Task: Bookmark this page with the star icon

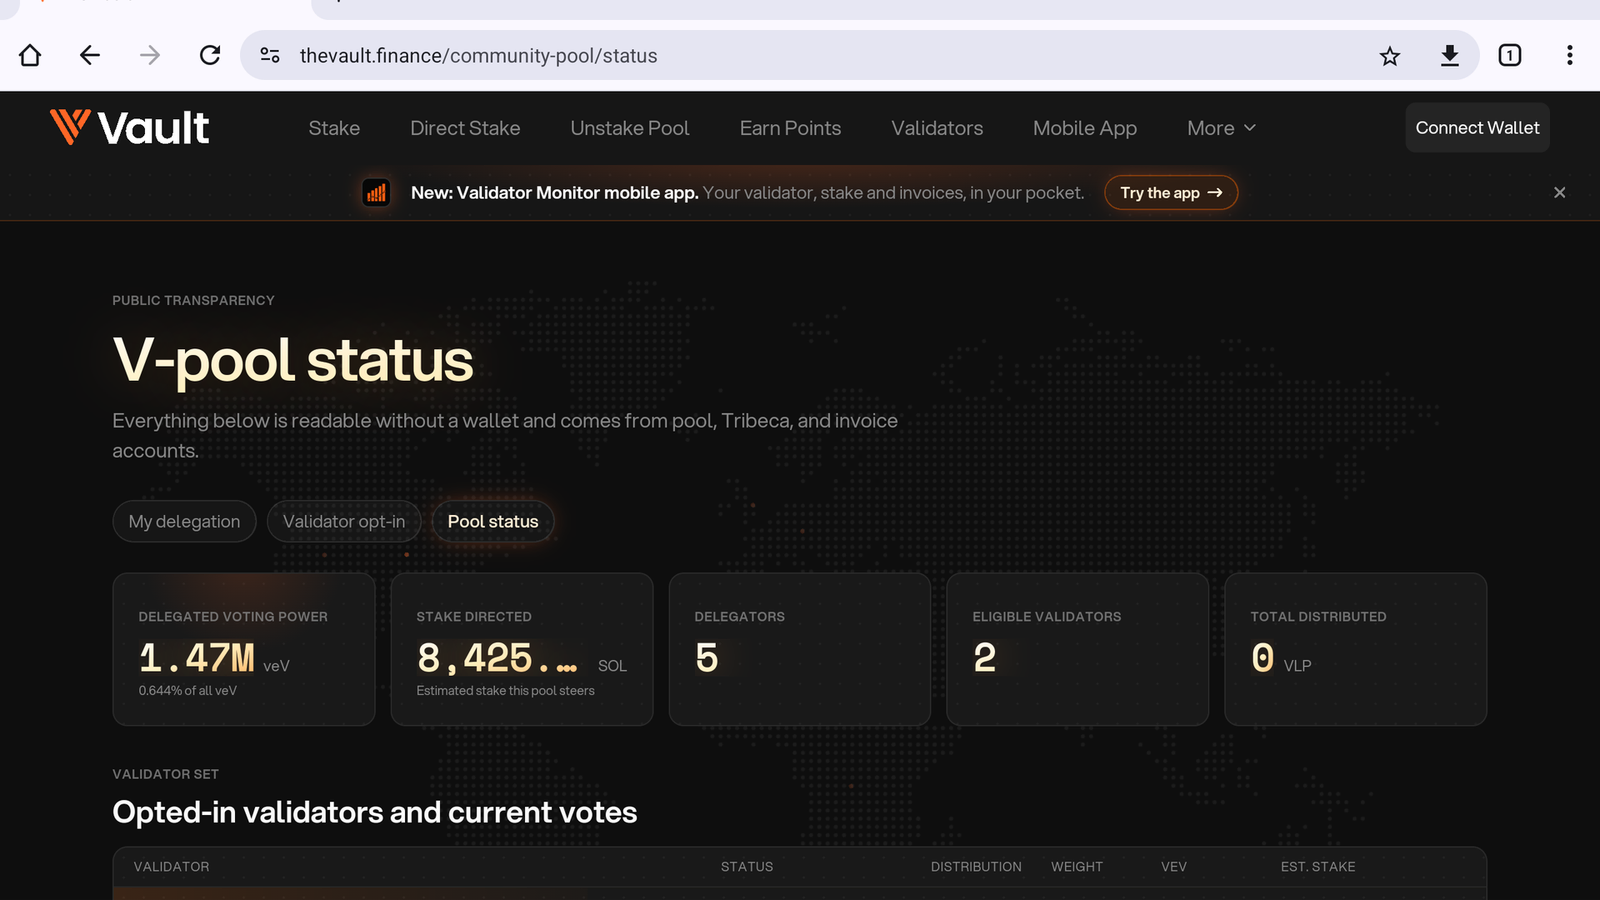Action: pyautogui.click(x=1390, y=56)
